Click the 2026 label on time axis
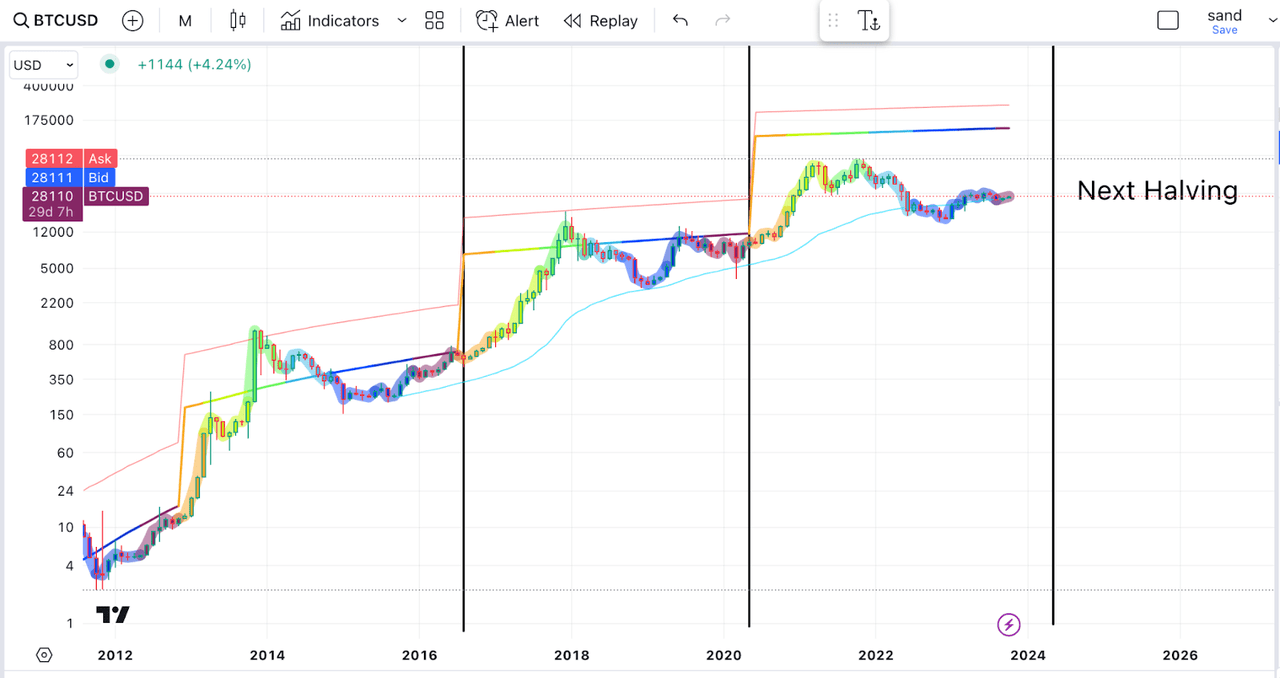 point(1180,655)
